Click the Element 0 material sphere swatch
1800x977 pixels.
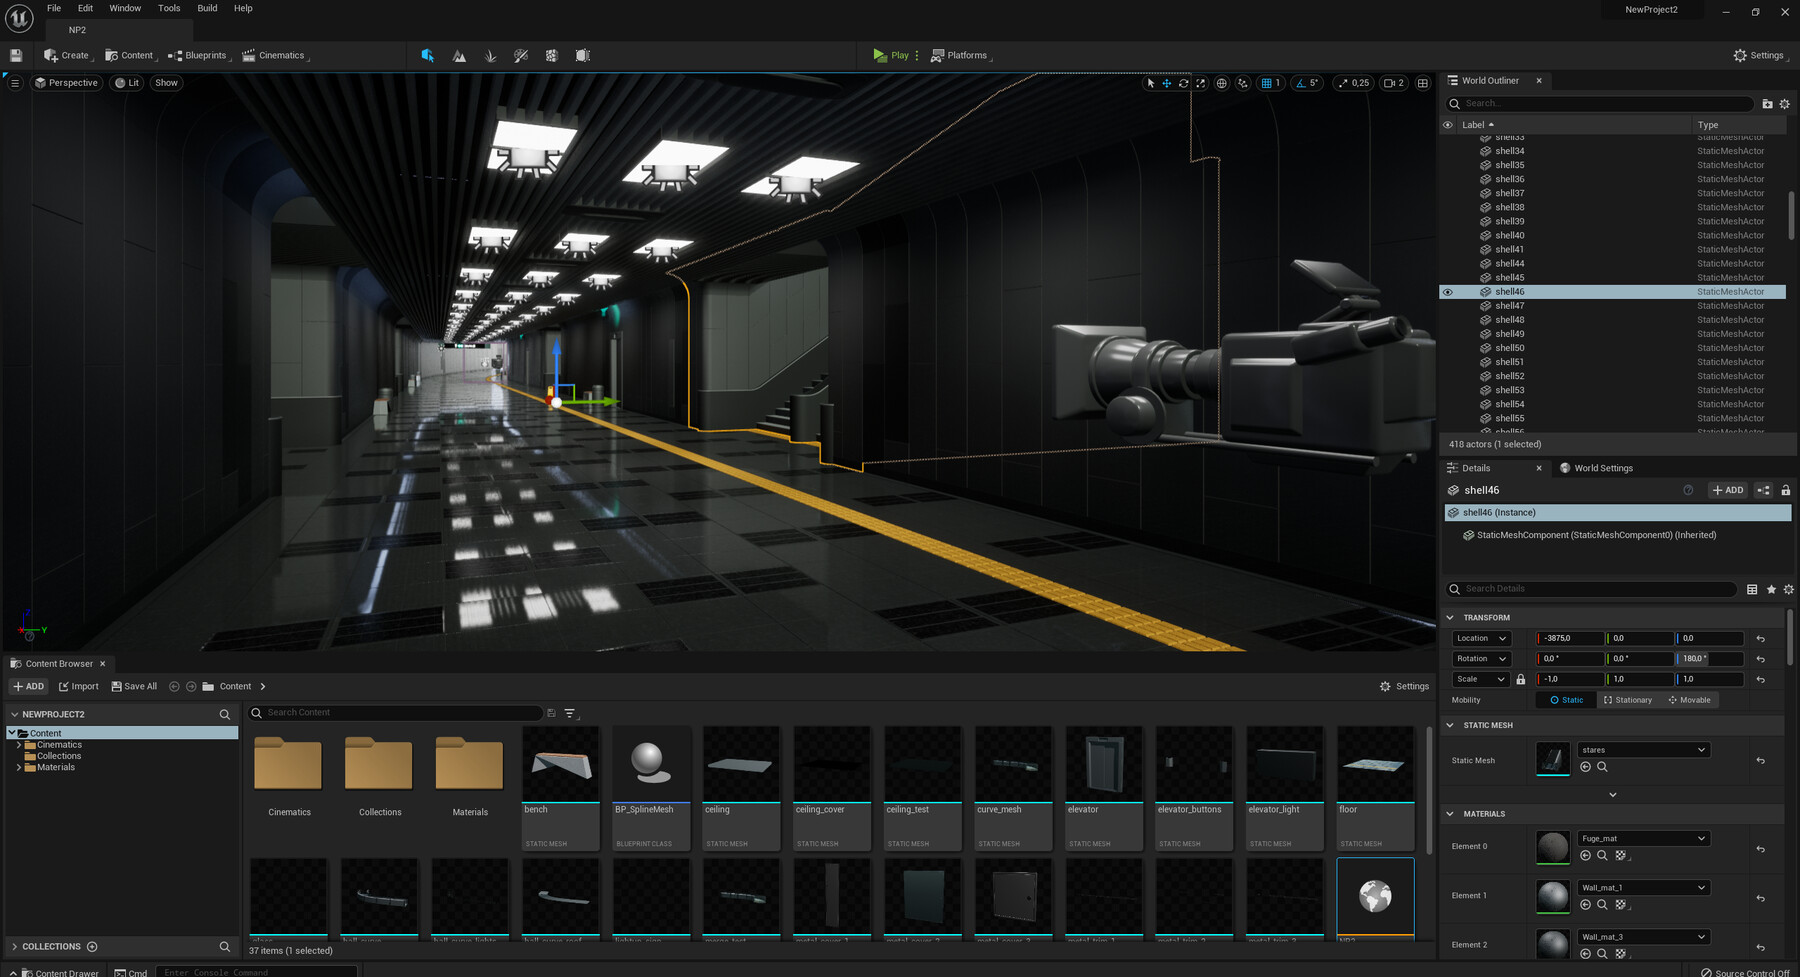click(1552, 846)
